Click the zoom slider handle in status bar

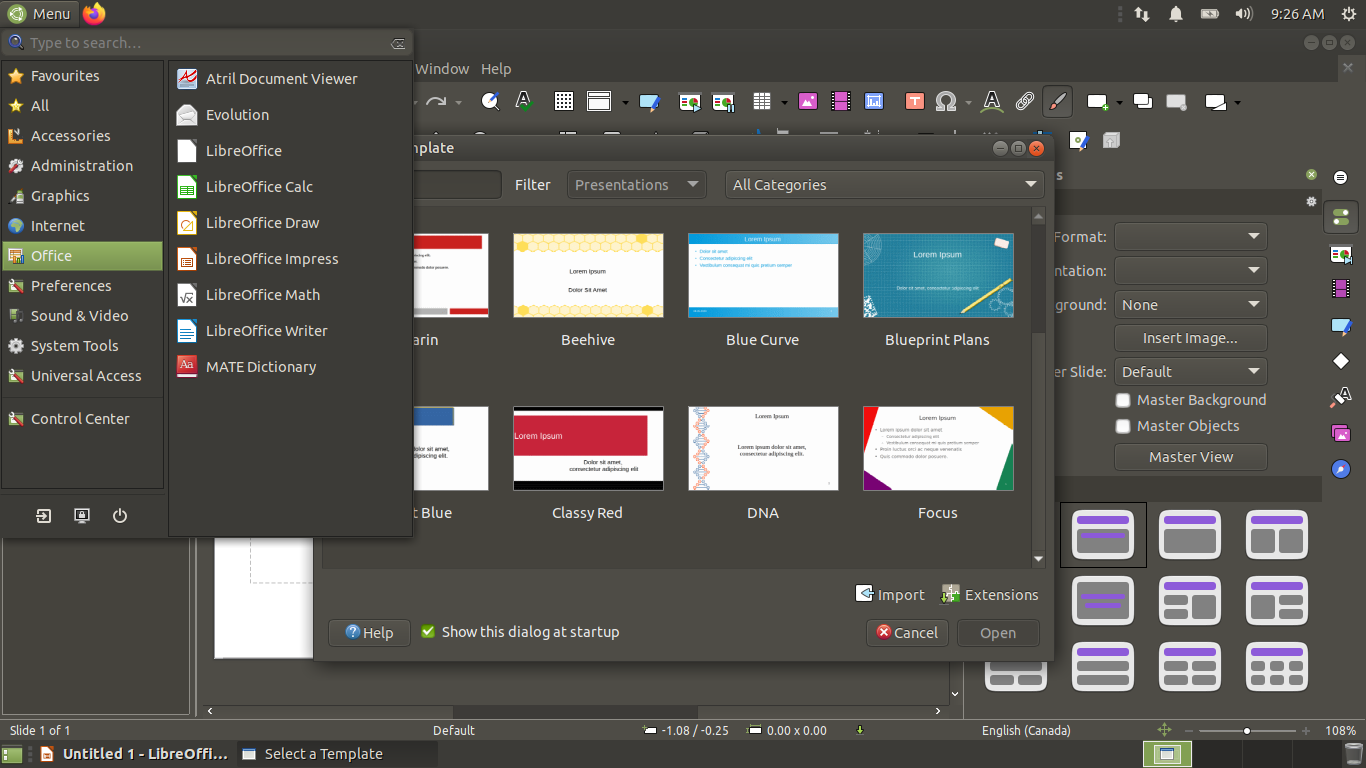coord(1246,731)
